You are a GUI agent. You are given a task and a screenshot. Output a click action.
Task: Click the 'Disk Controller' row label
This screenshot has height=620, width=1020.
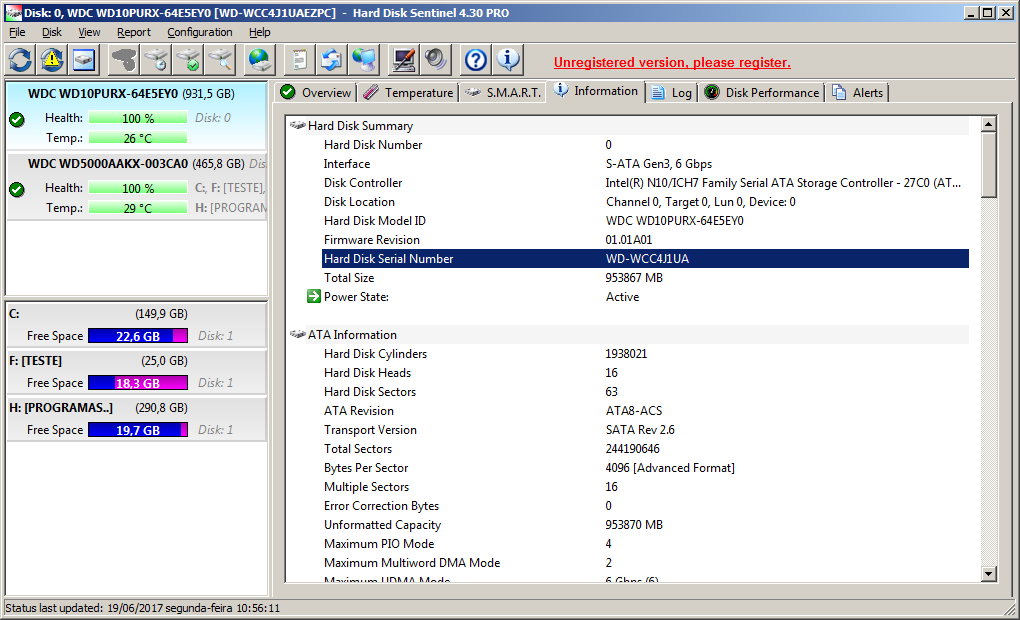[363, 183]
